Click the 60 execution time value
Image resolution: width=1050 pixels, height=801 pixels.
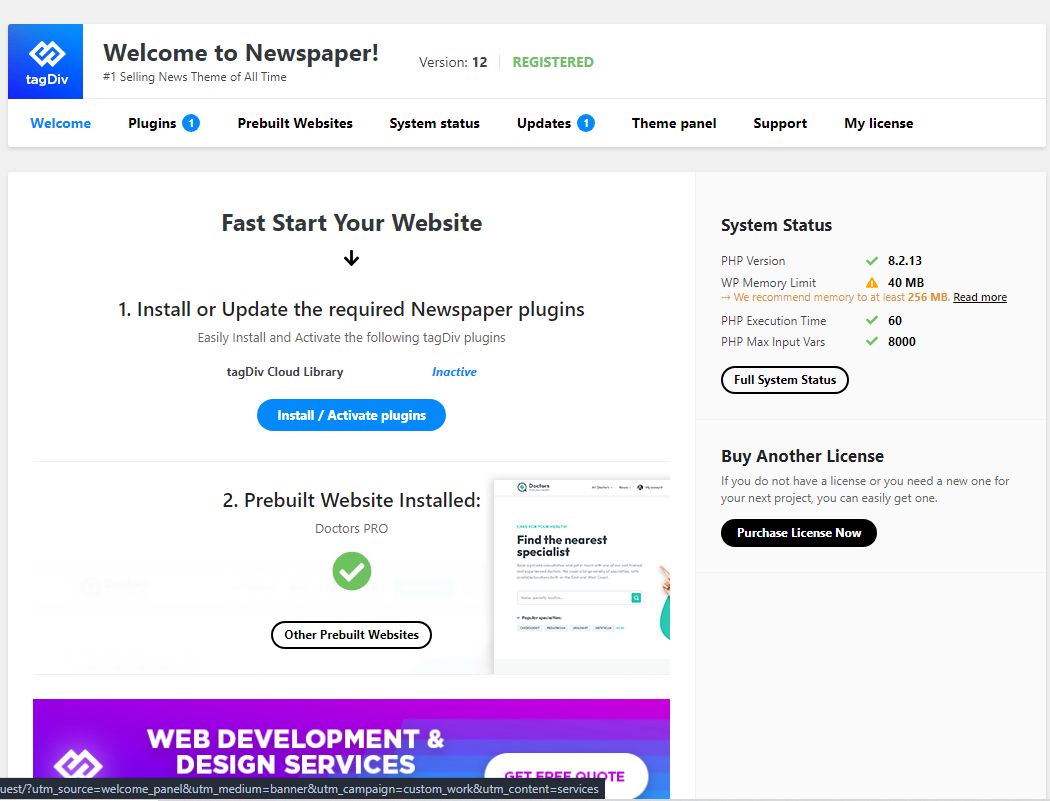895,321
